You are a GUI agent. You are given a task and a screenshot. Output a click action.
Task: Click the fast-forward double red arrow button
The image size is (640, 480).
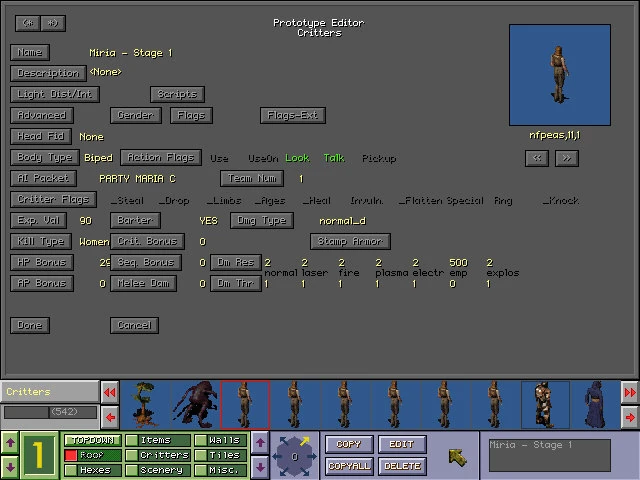tap(630, 392)
